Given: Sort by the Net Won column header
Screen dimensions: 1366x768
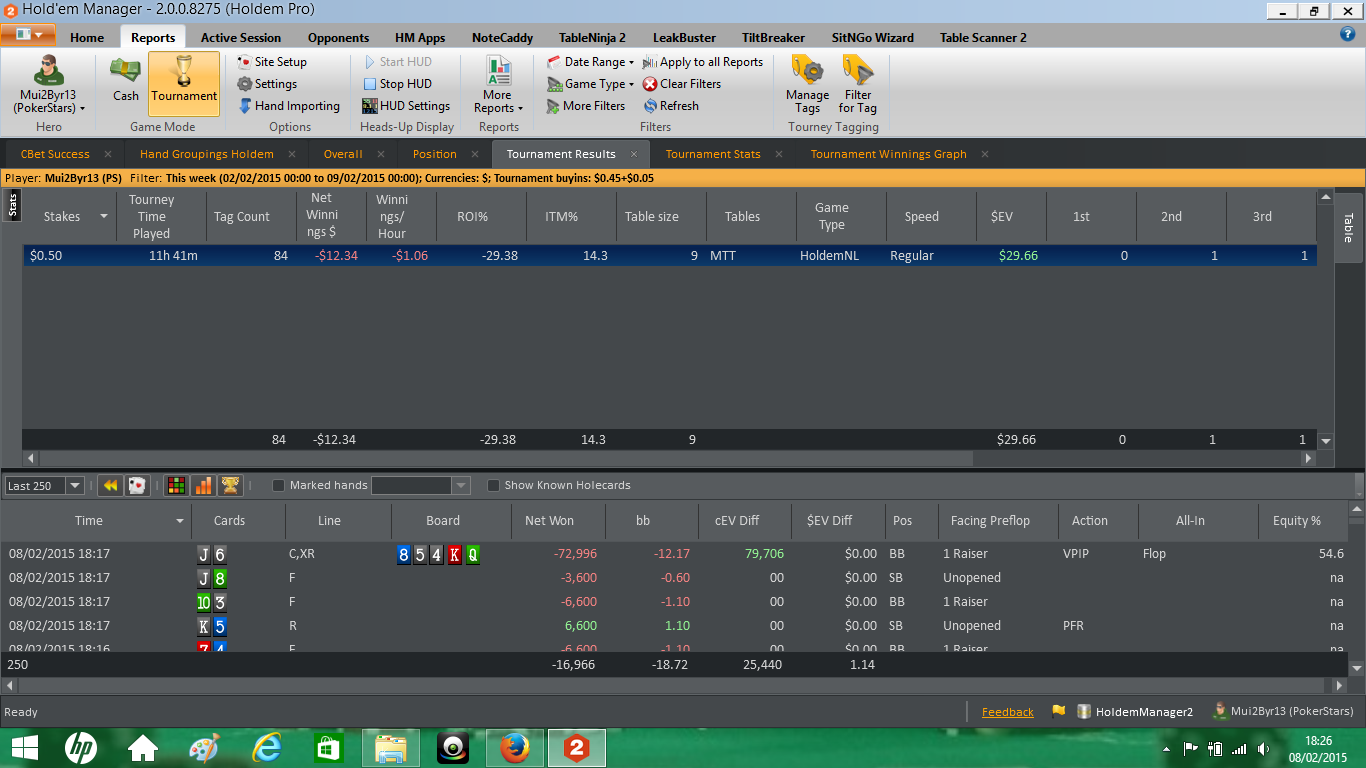Looking at the screenshot, I should tap(549, 521).
